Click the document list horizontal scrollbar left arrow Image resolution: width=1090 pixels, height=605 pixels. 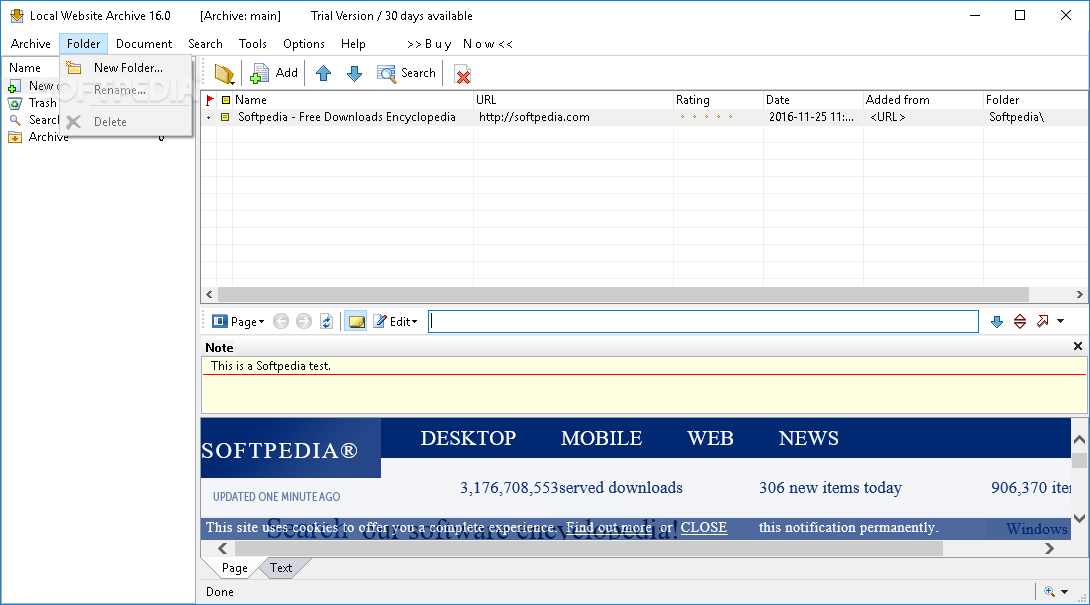[209, 294]
